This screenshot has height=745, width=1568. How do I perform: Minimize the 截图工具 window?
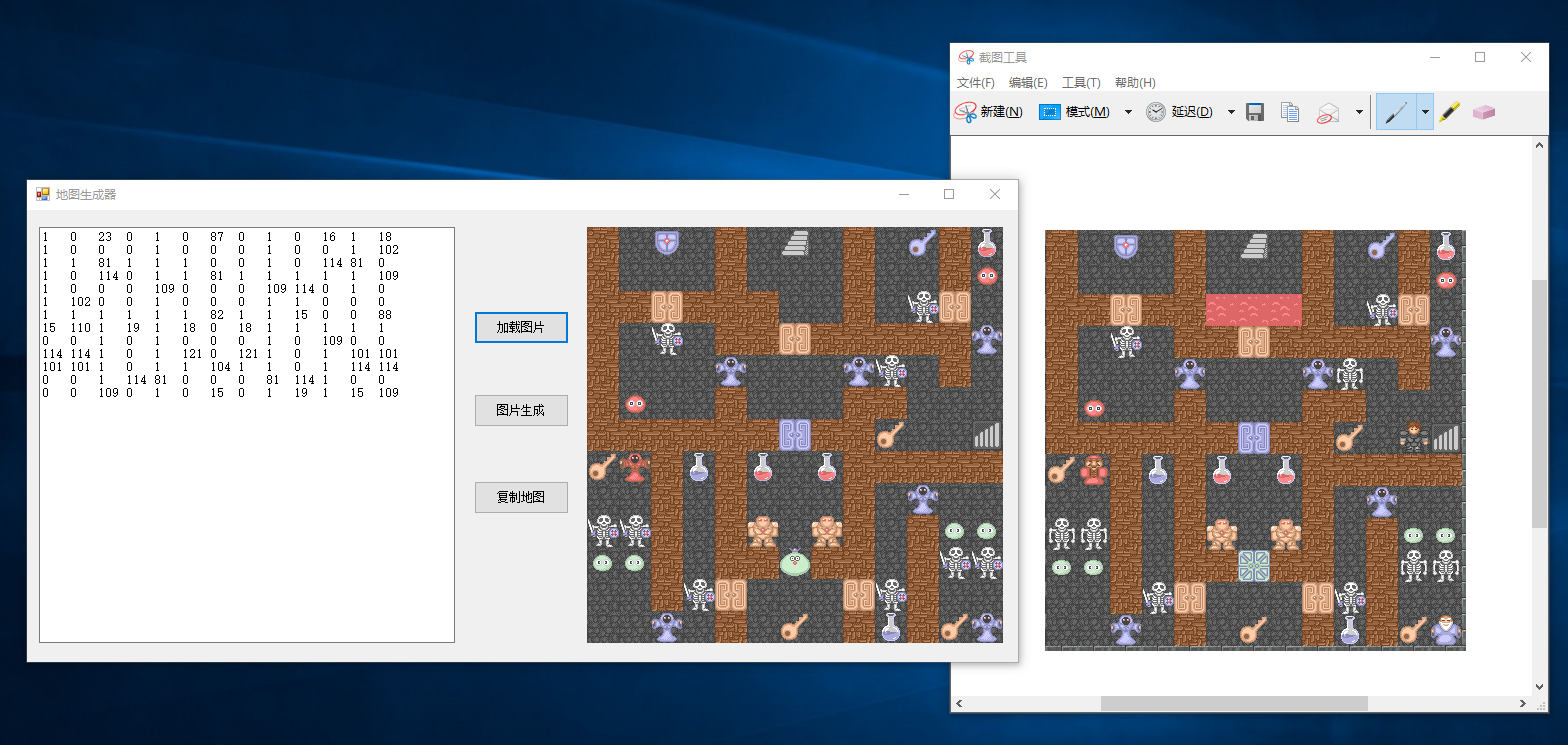(x=1435, y=57)
